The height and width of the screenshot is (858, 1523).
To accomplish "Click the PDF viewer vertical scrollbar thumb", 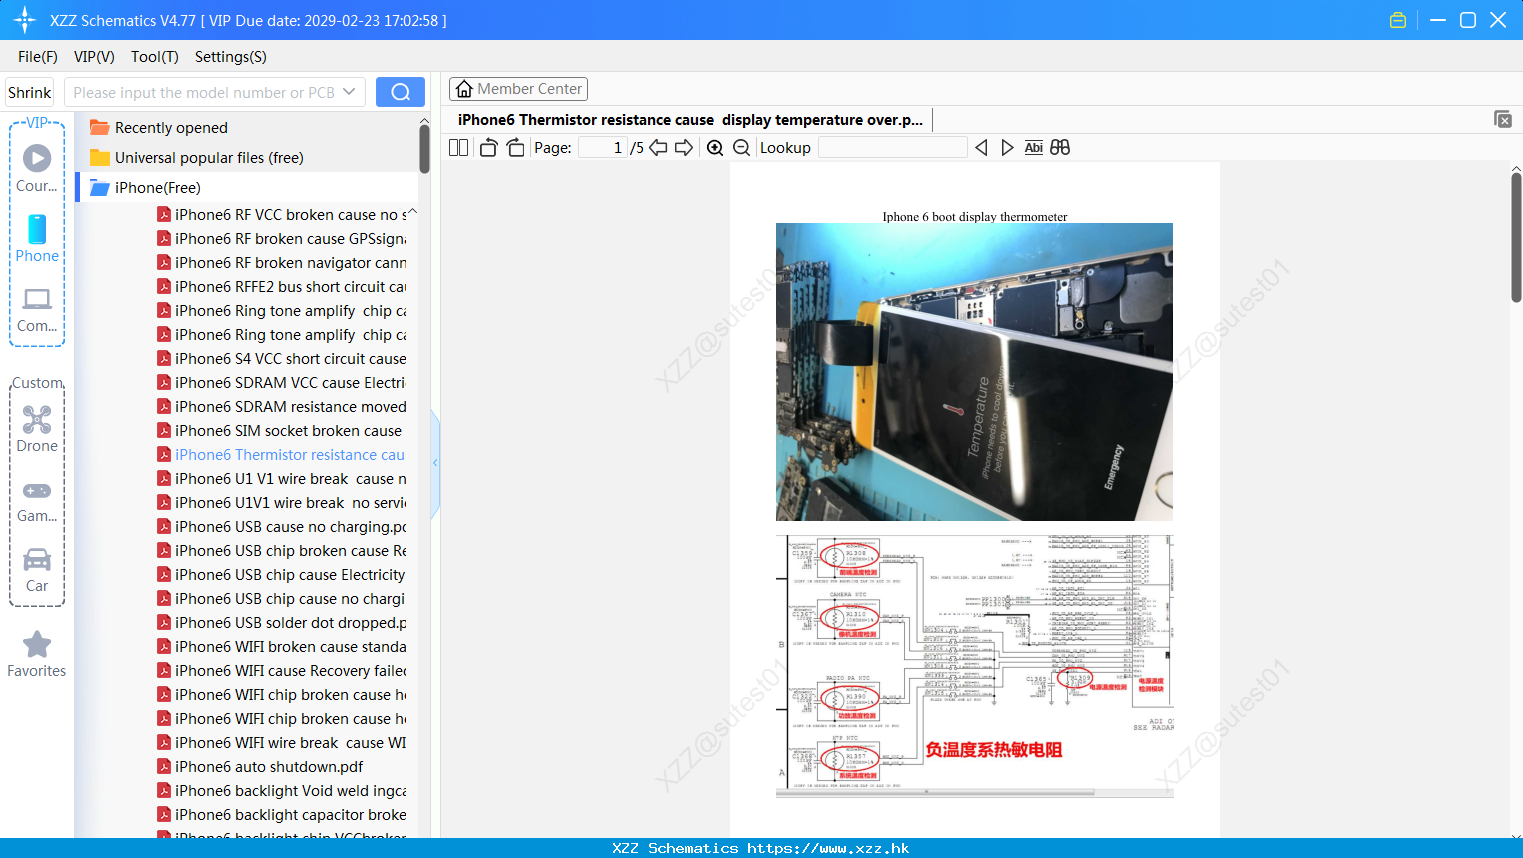I will tap(1516, 237).
